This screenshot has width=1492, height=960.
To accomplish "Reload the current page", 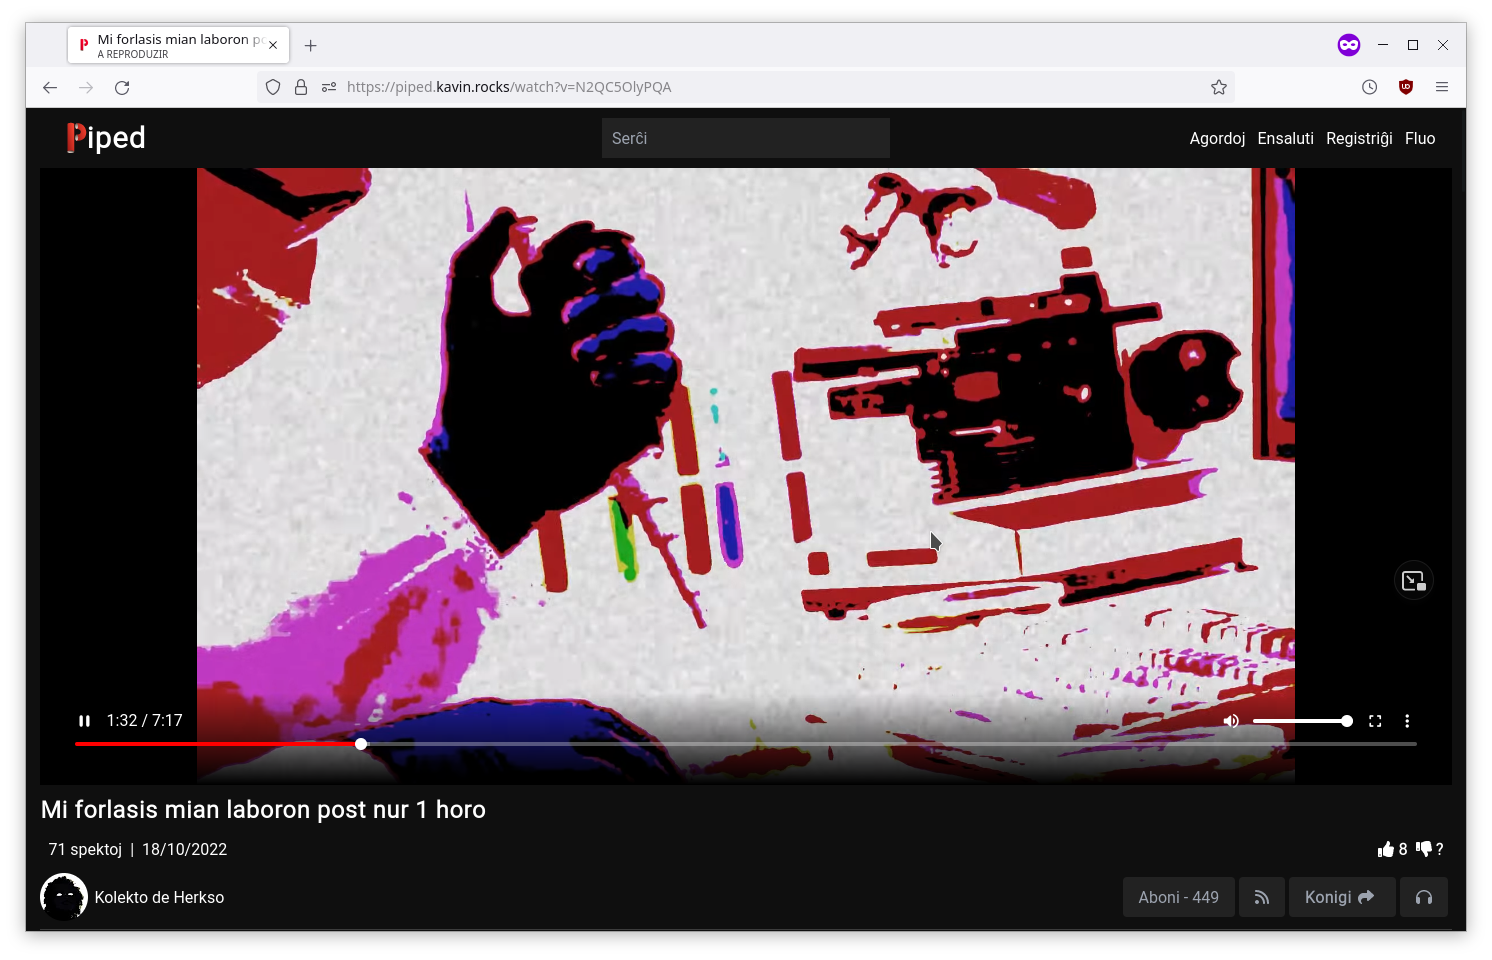I will (x=122, y=88).
